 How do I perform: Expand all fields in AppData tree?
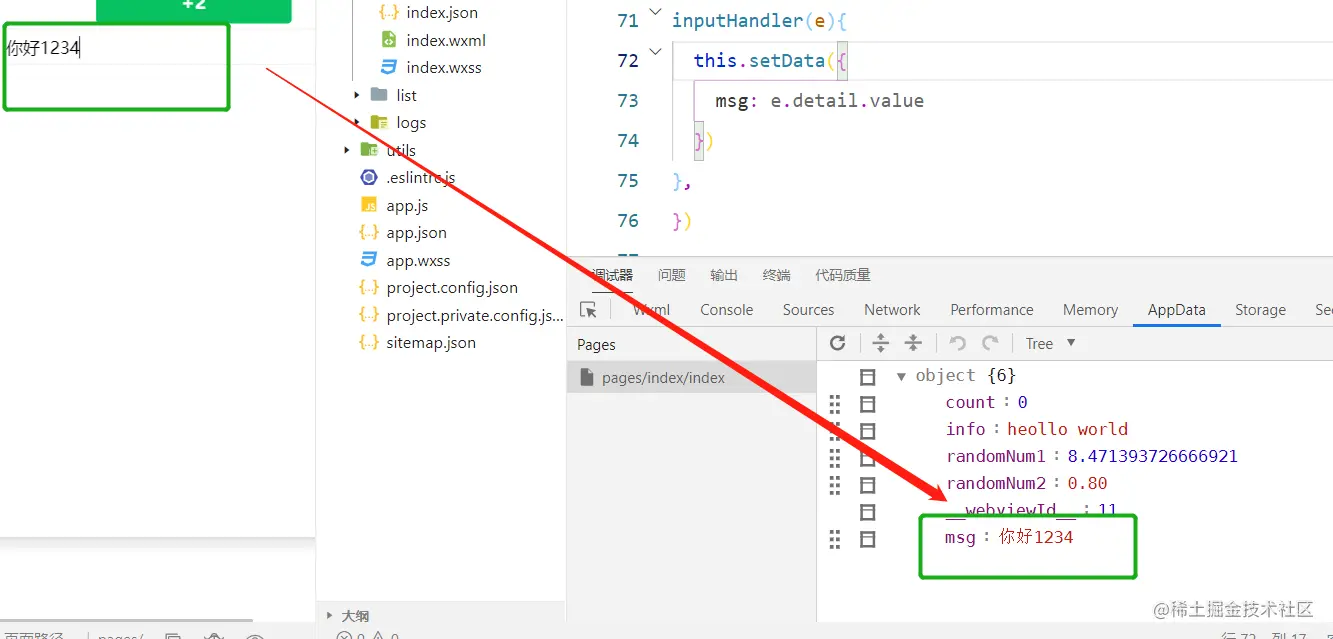pyautogui.click(x=881, y=343)
